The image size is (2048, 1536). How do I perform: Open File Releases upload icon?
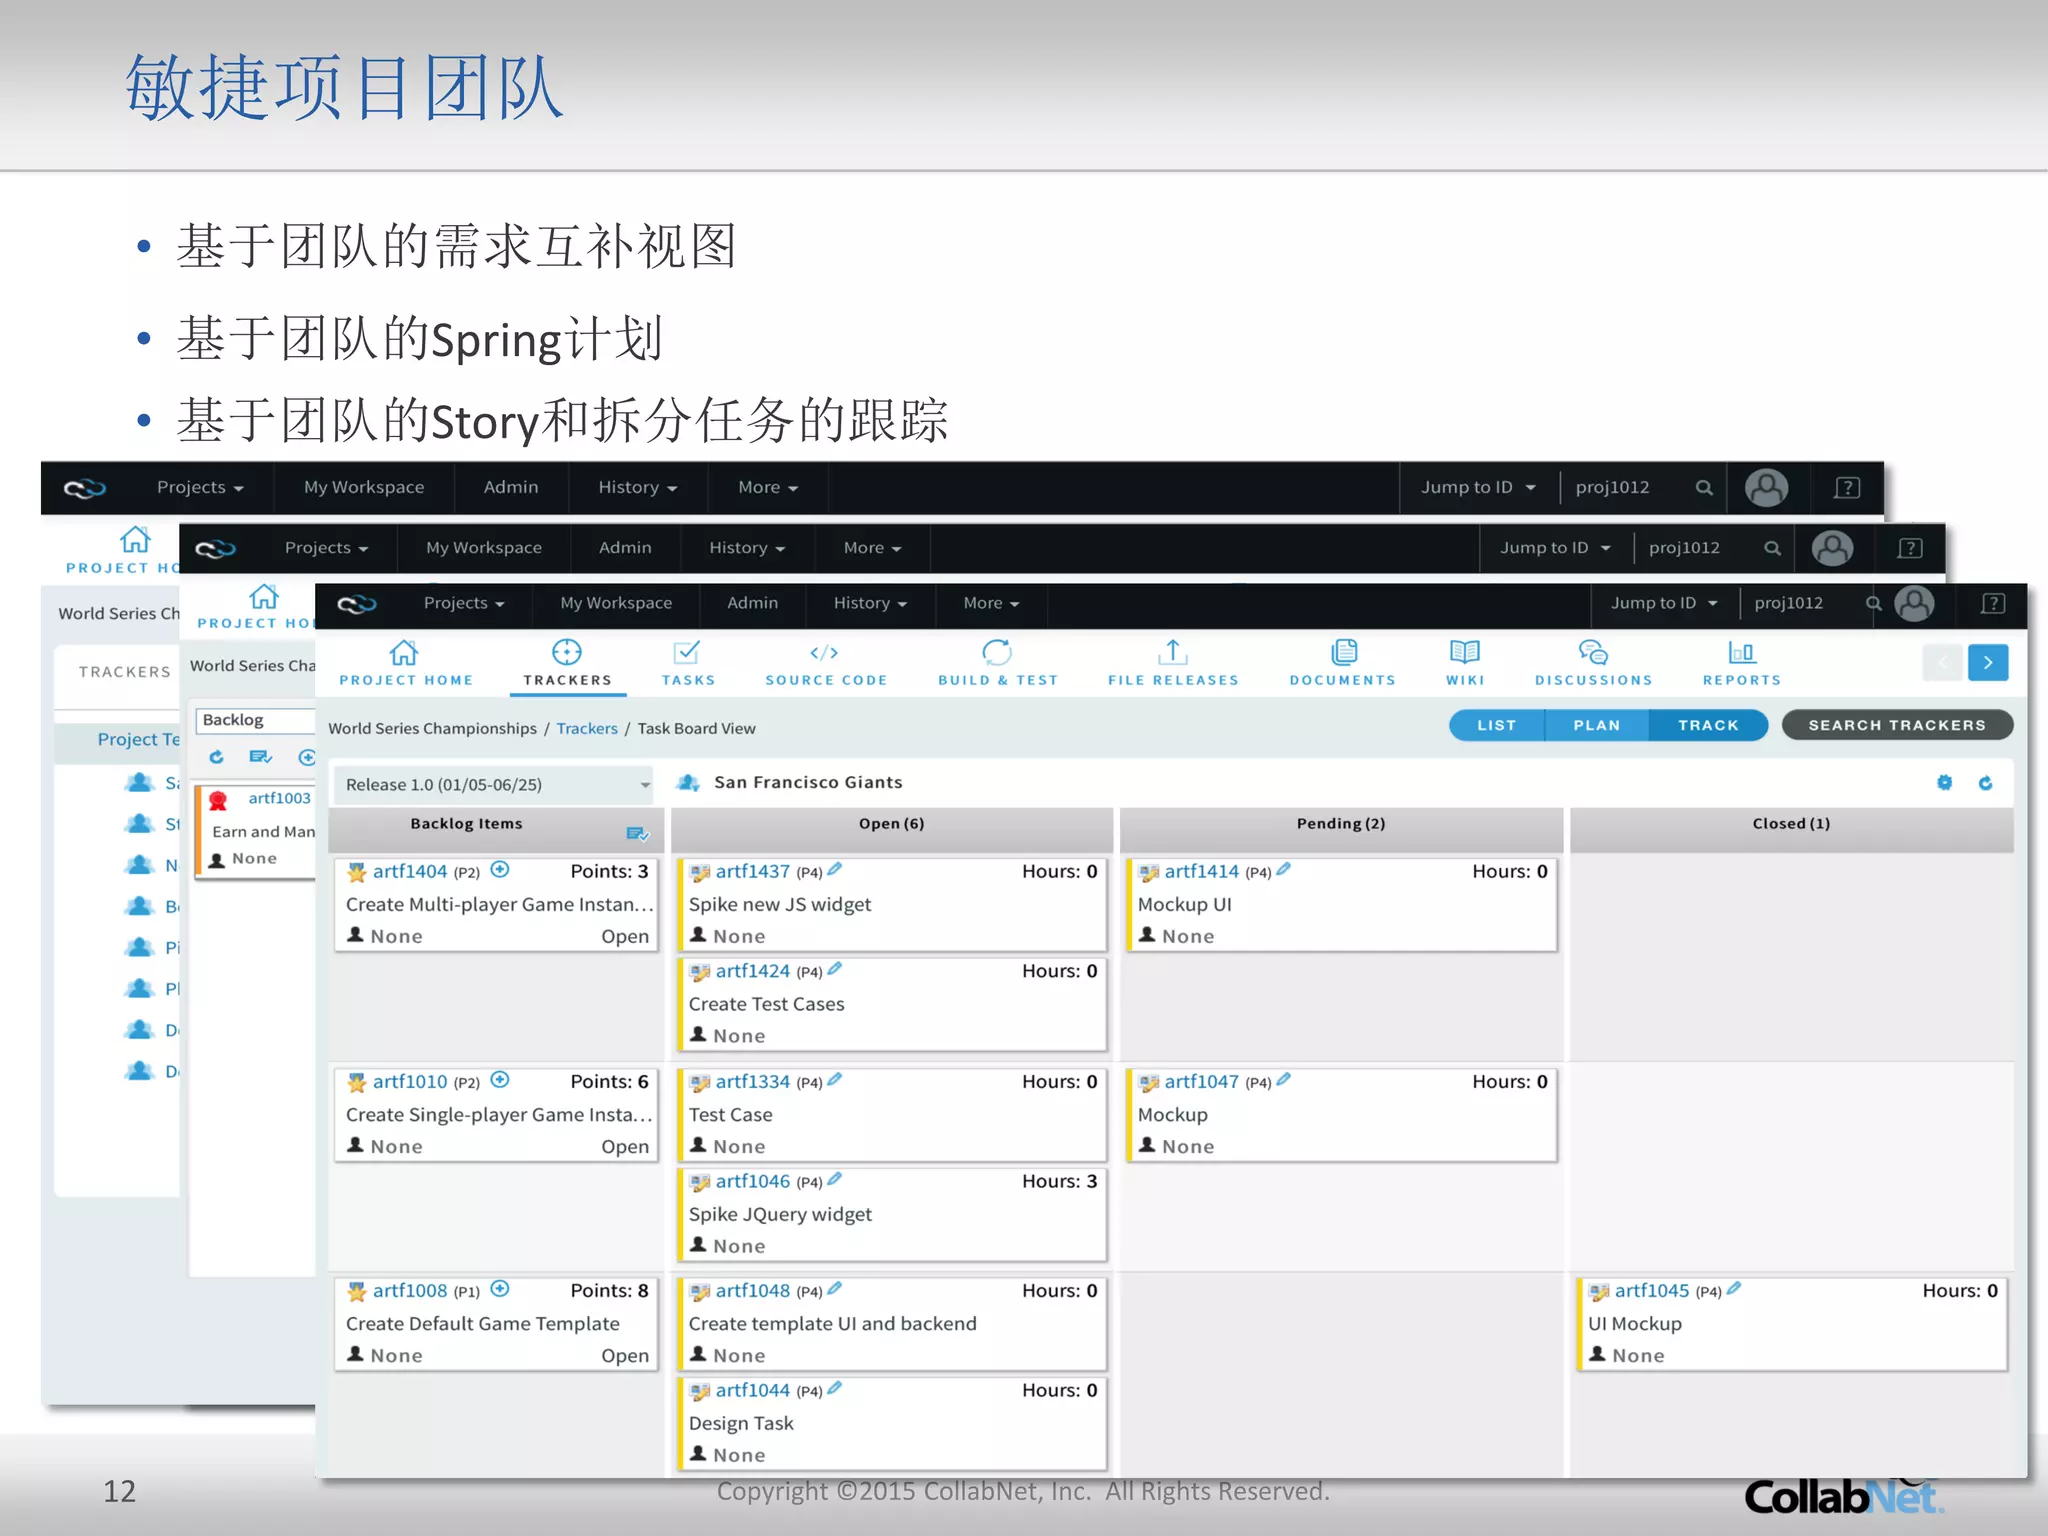coord(1172,654)
